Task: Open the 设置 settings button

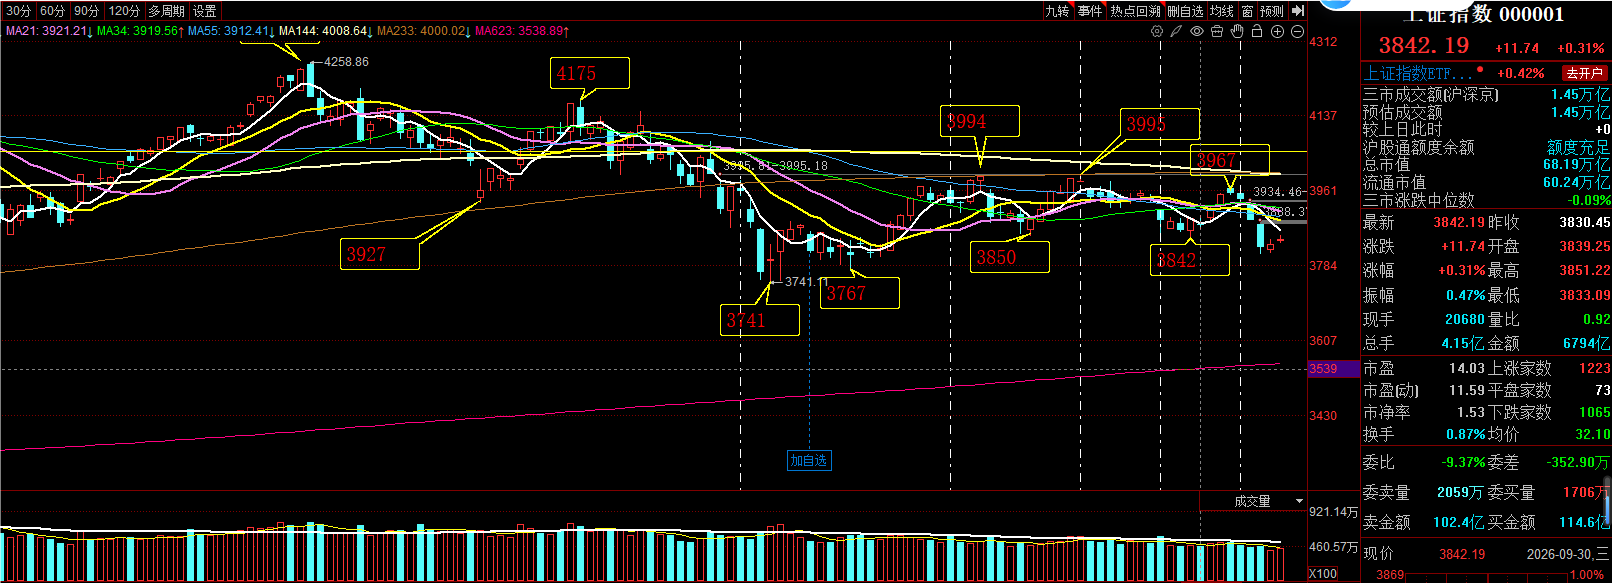Action: pos(205,11)
